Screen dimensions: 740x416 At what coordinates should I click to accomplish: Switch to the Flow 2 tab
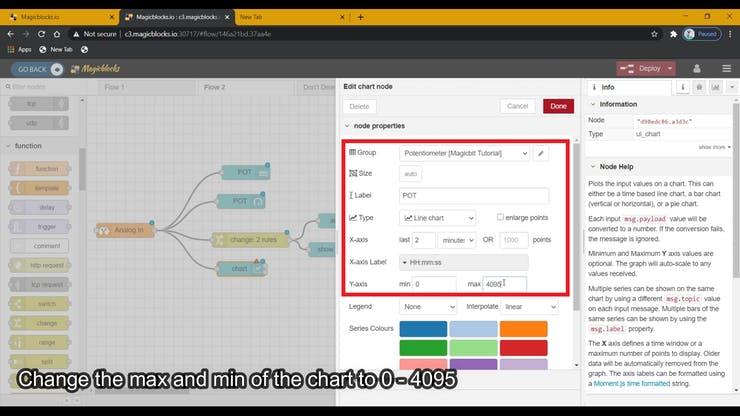coord(215,87)
